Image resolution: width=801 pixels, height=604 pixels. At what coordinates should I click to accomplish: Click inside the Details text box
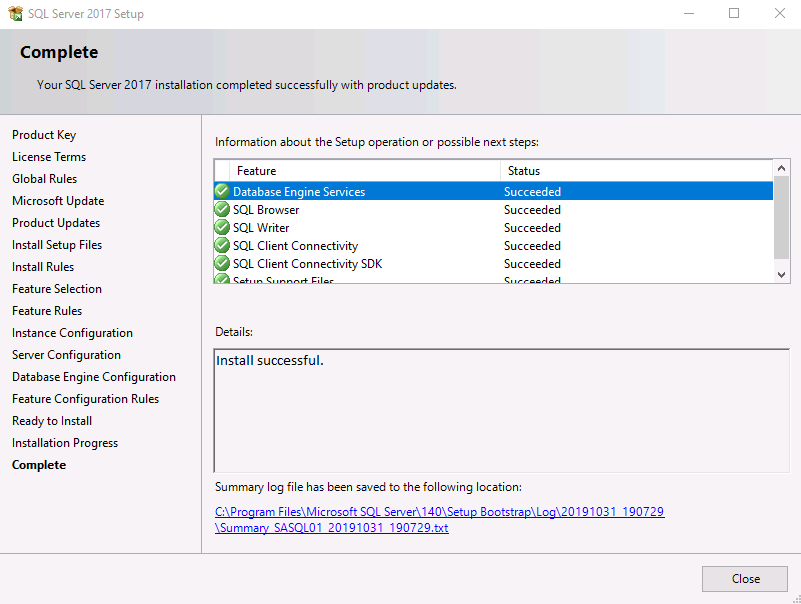click(x=502, y=411)
